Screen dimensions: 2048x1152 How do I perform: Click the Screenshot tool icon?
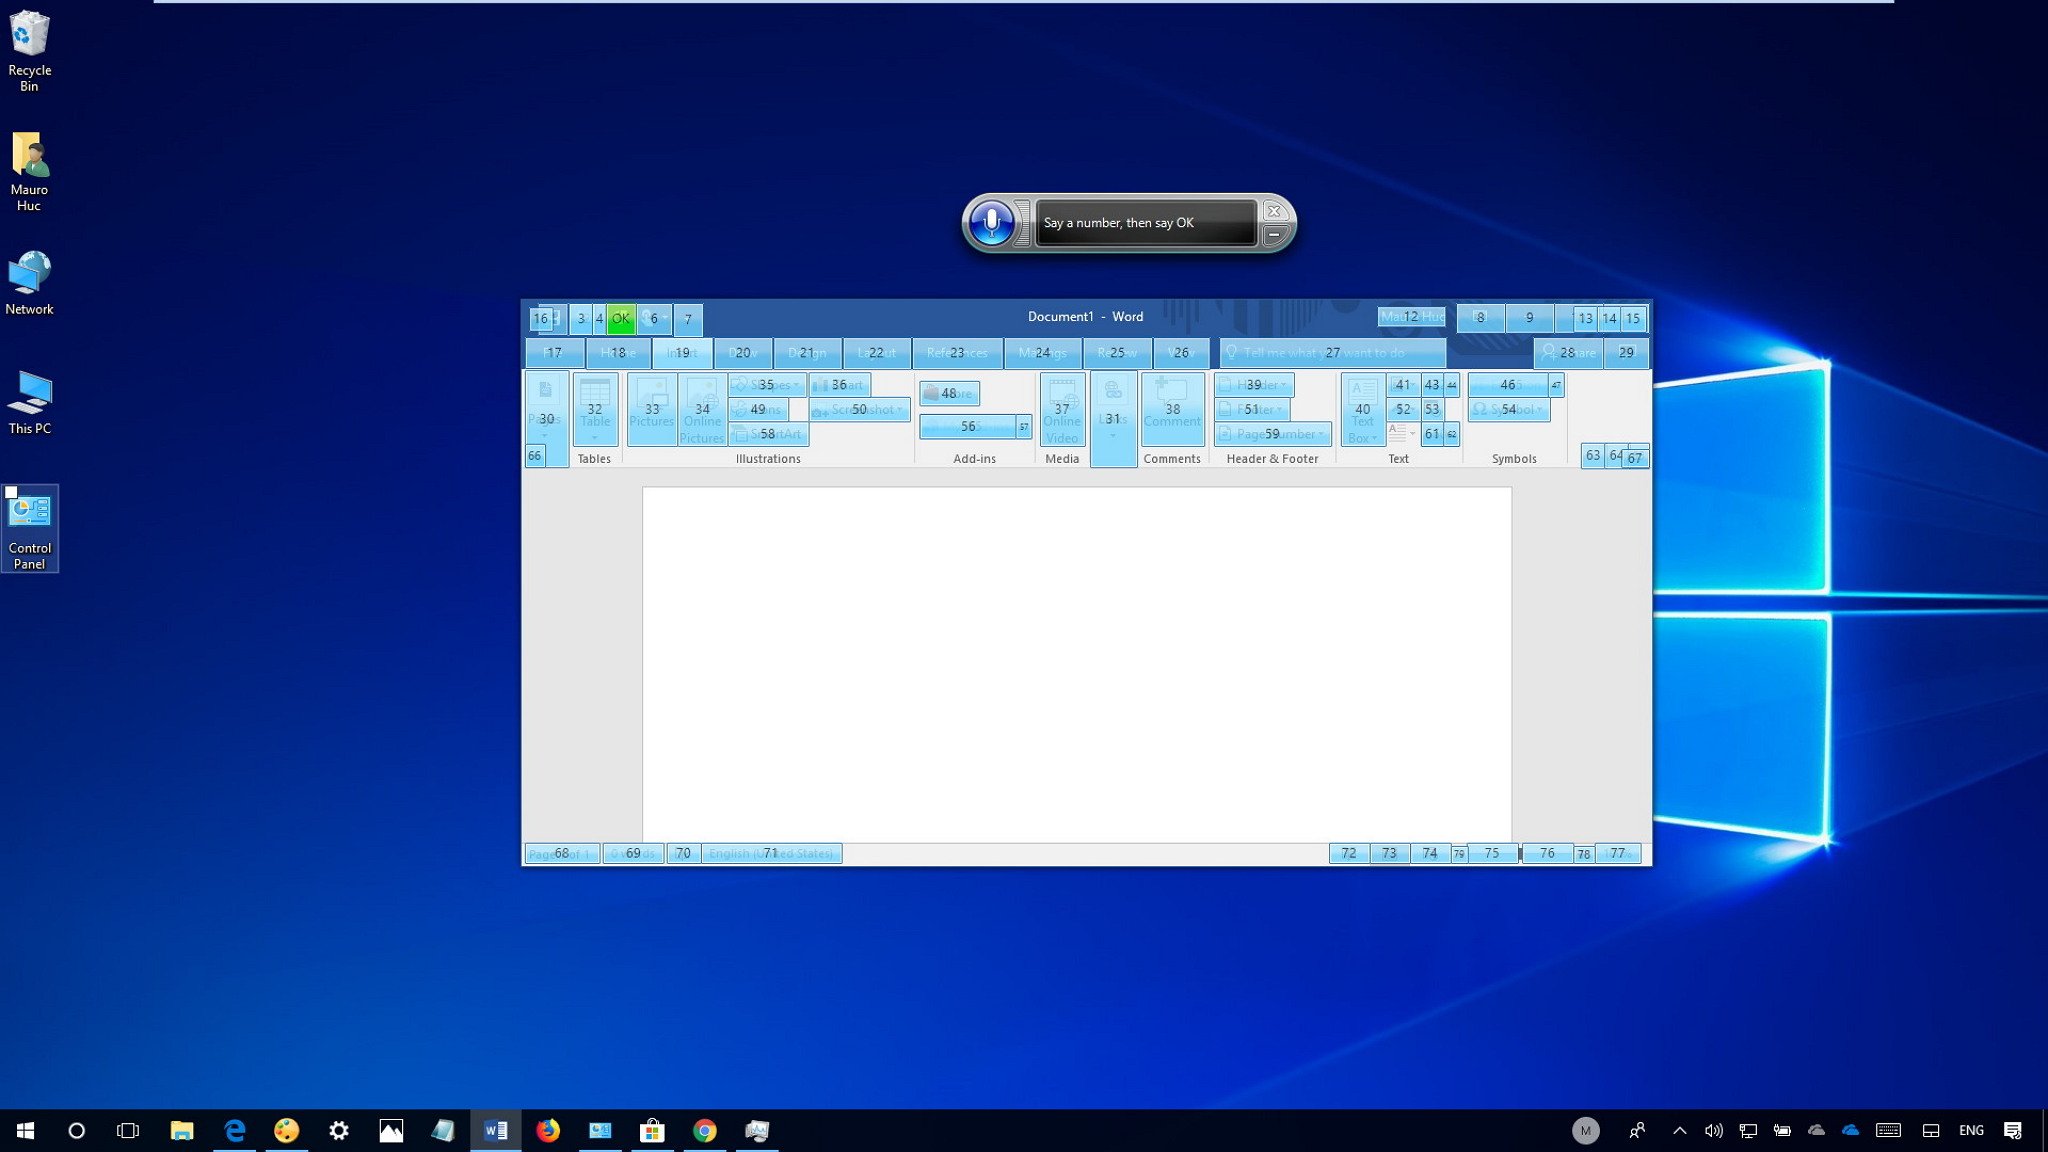point(858,409)
